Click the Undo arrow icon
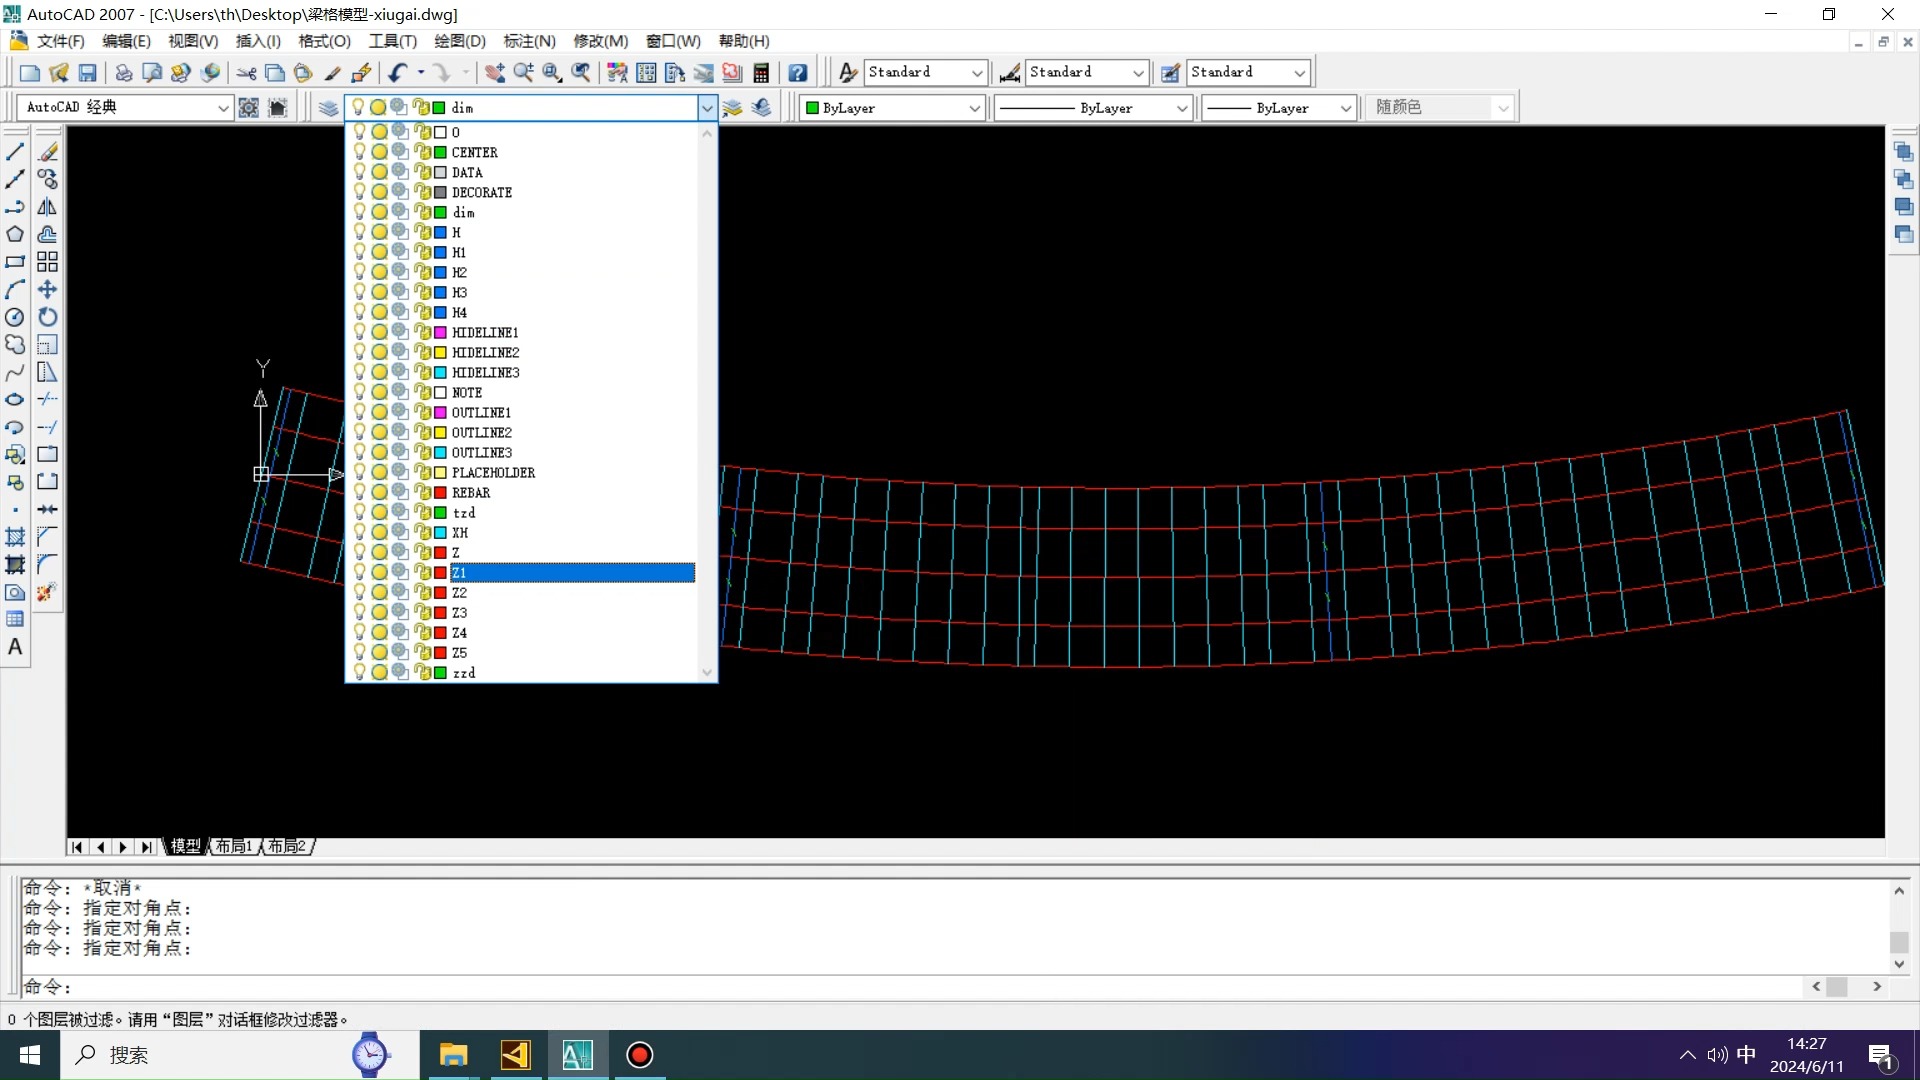1920x1080 pixels. click(x=397, y=73)
